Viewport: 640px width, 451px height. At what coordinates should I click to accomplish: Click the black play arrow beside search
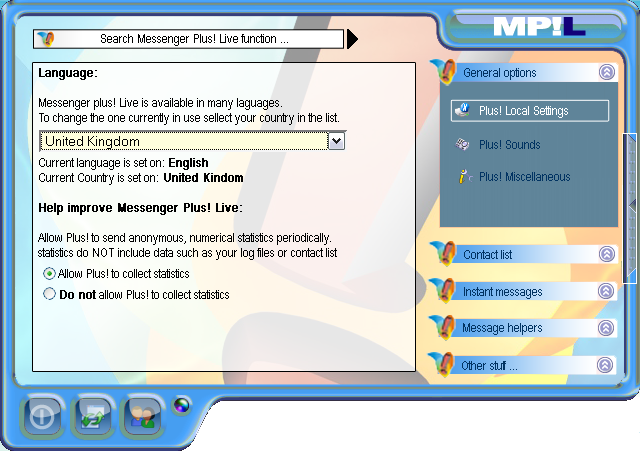click(x=352, y=39)
